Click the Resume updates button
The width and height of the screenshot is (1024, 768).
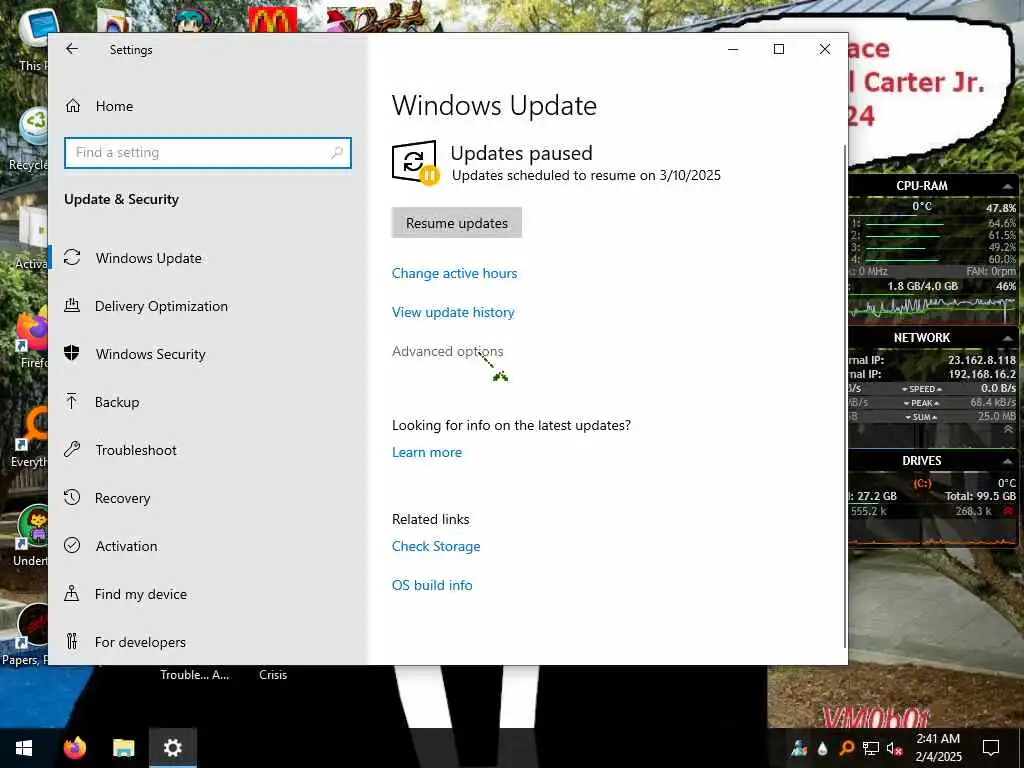tap(456, 223)
